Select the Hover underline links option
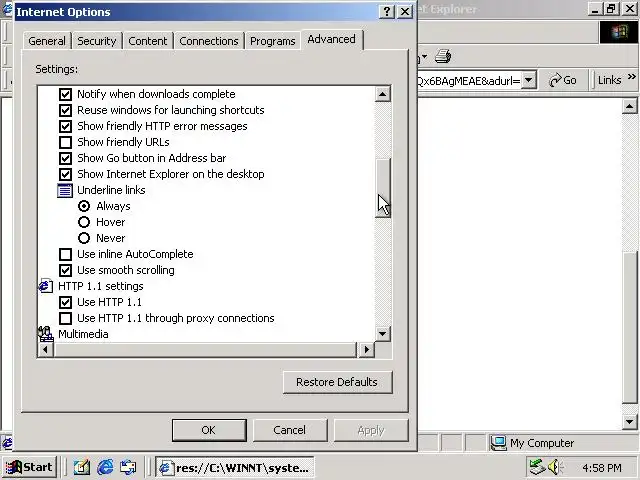Image resolution: width=640 pixels, height=480 pixels. (x=84, y=222)
